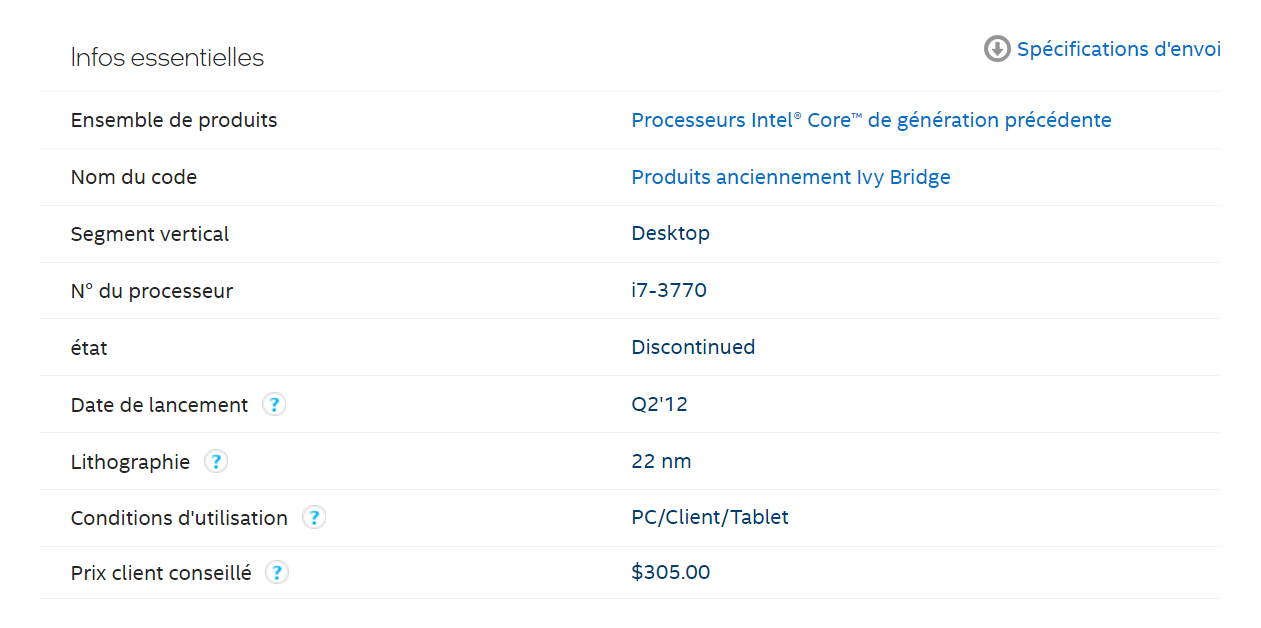Viewport: 1261px width, 628px height.
Task: Click the Nom du code label
Action: click(134, 177)
